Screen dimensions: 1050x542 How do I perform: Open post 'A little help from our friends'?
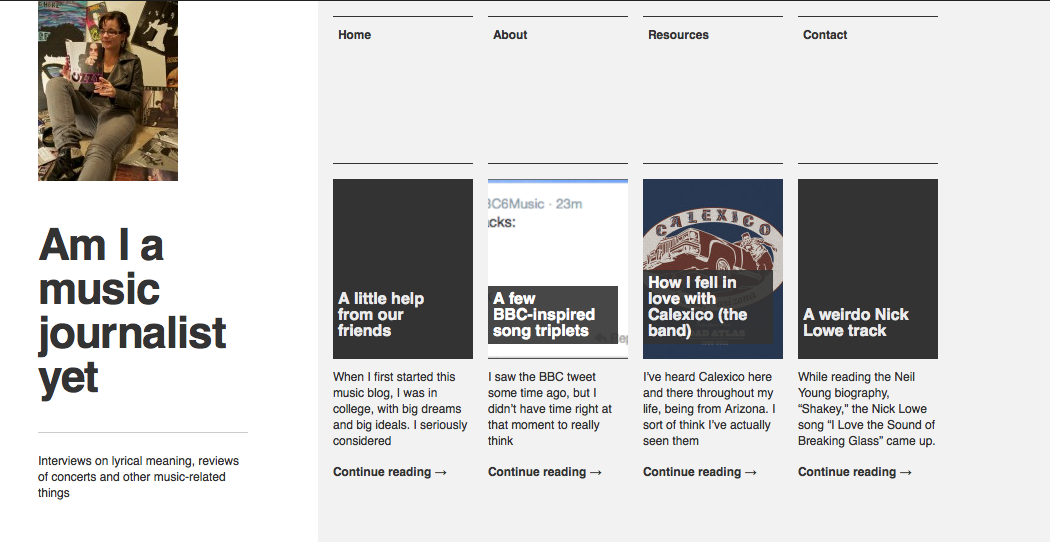pyautogui.click(x=381, y=314)
